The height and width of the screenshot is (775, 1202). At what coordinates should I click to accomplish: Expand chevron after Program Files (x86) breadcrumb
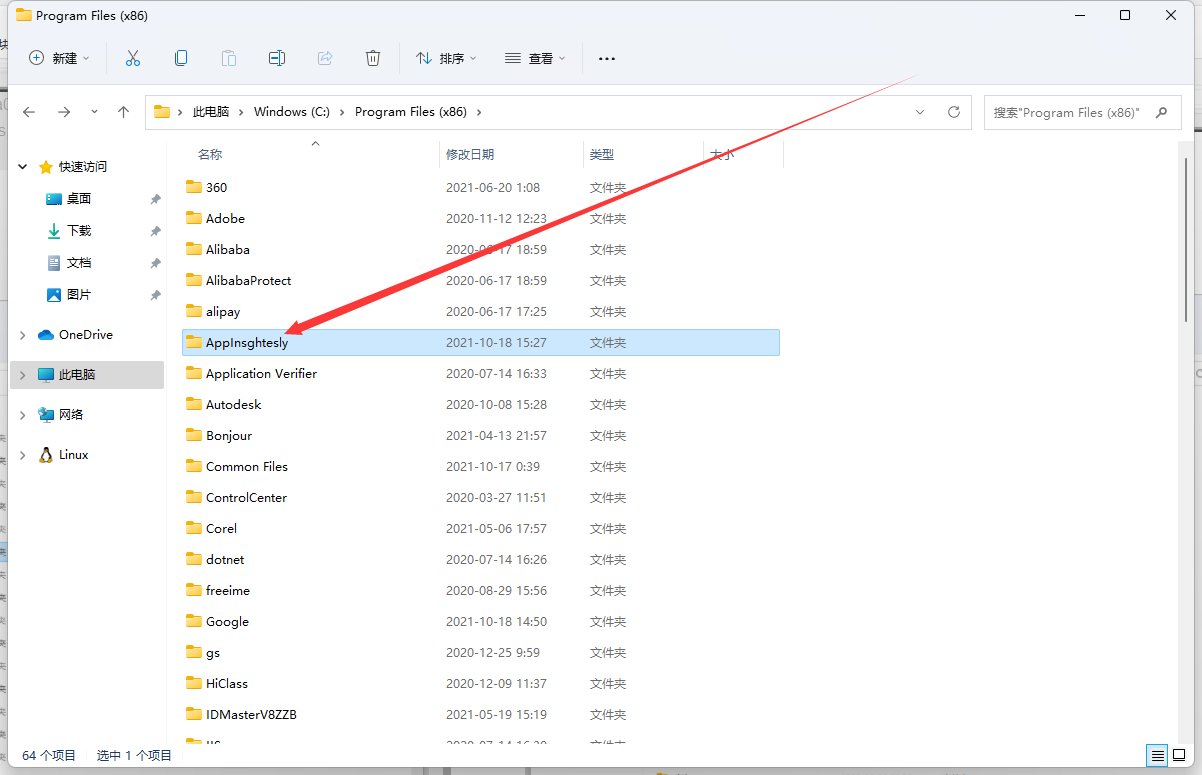click(x=479, y=112)
